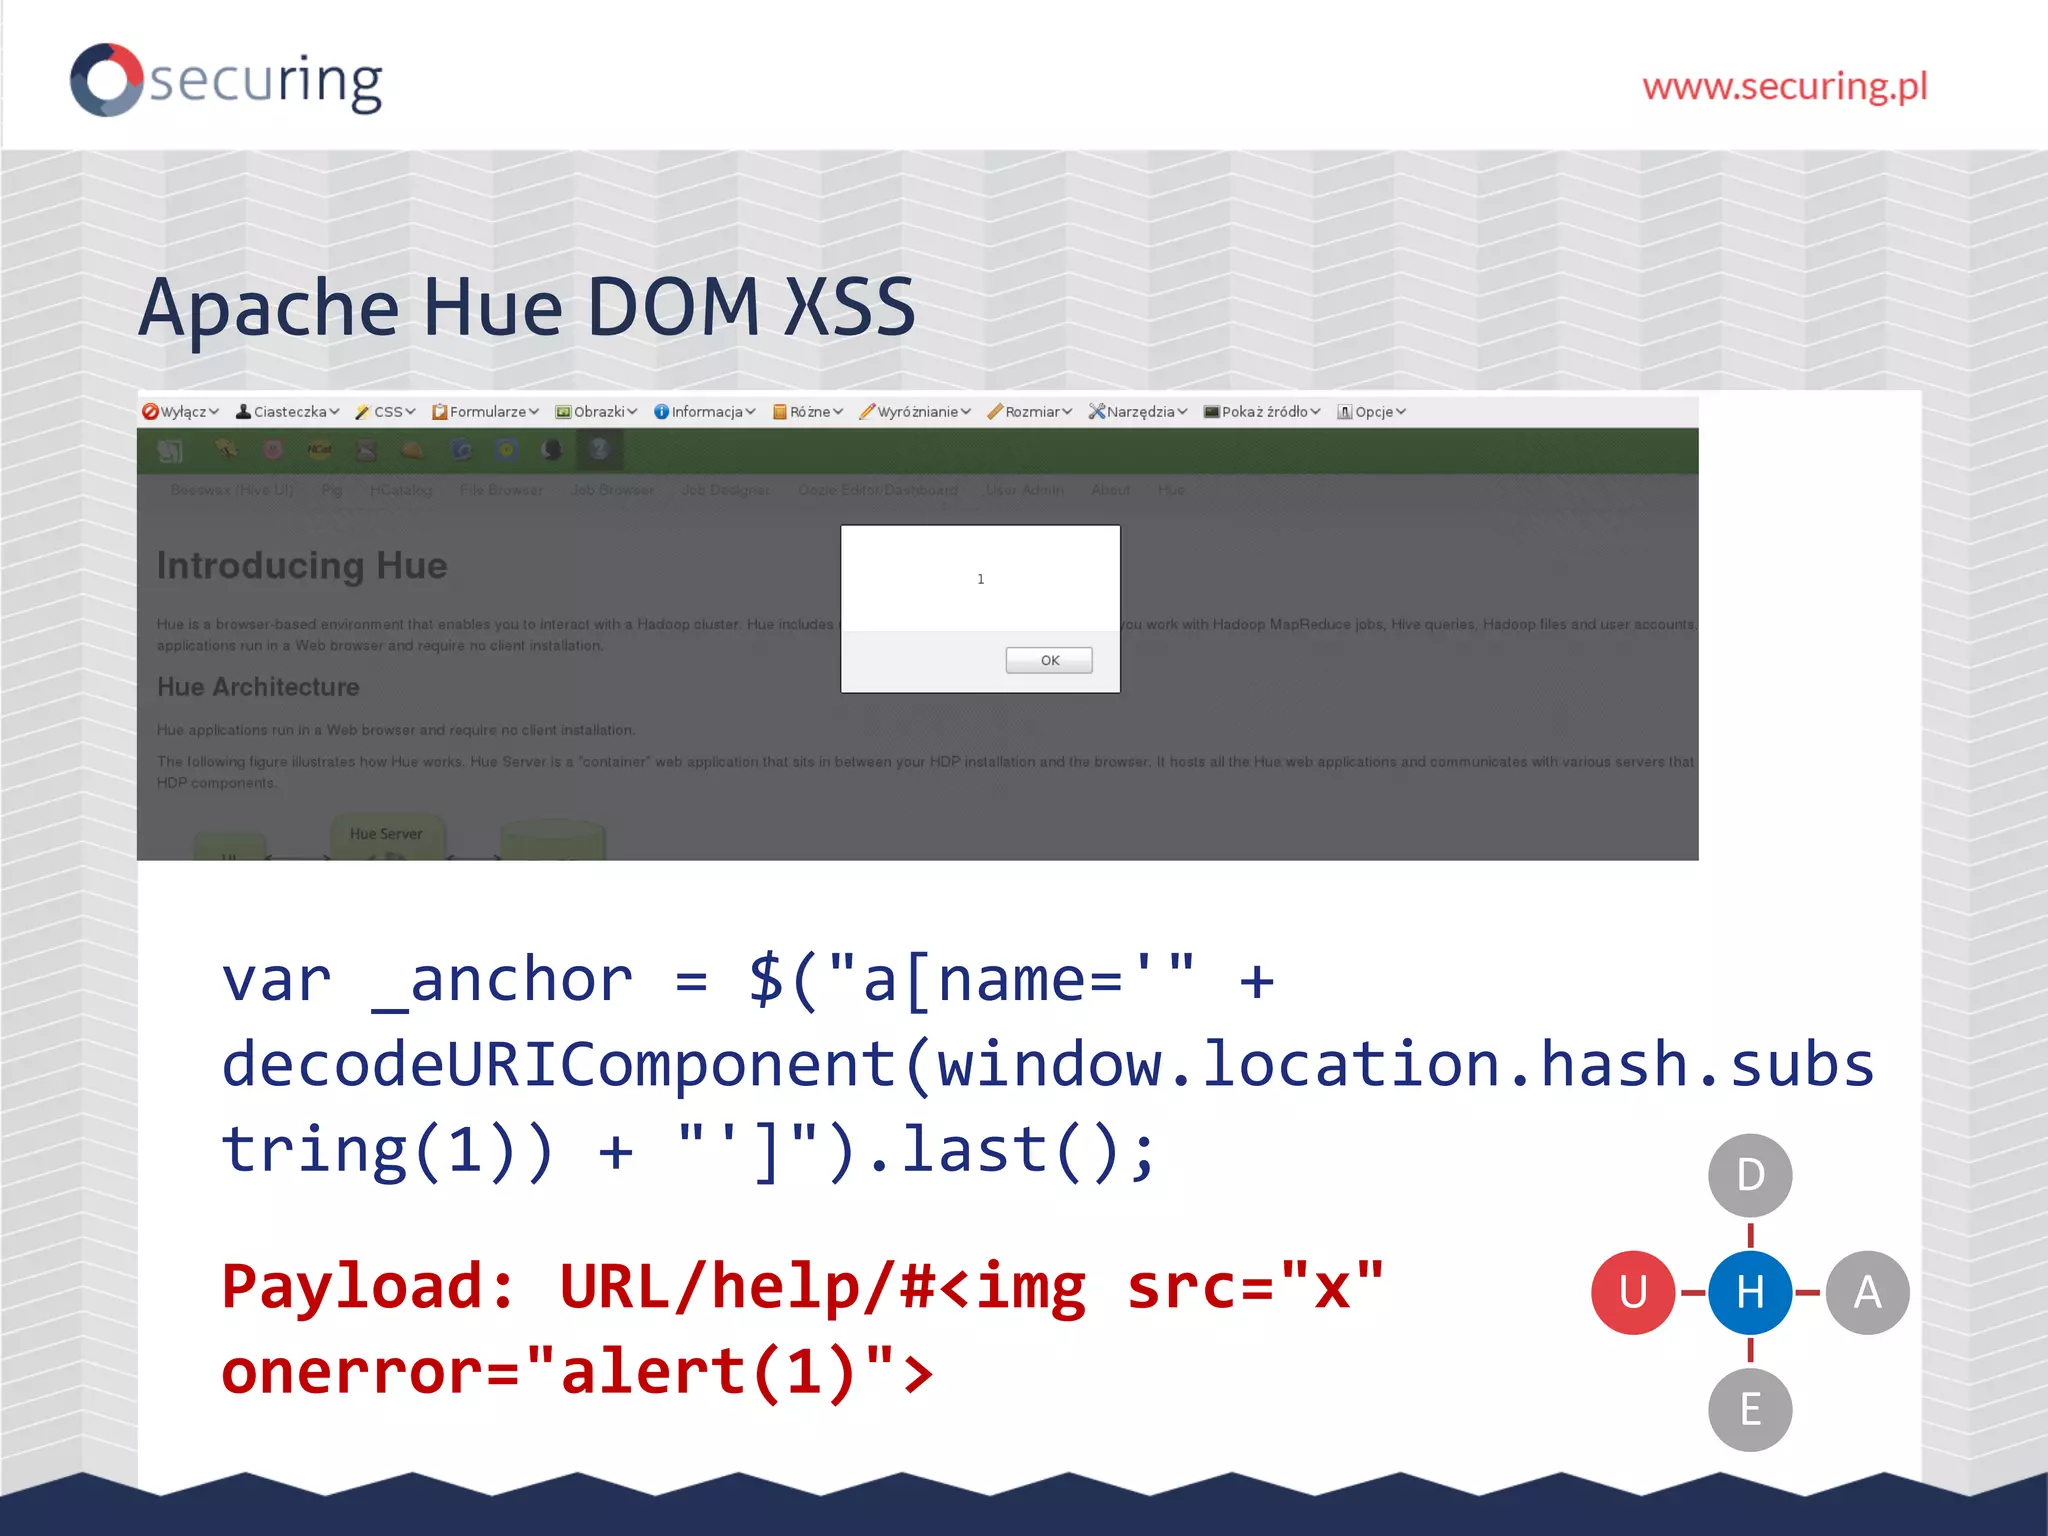Open the About help tab
This screenshot has width=2048, height=1536.
[x=1111, y=490]
